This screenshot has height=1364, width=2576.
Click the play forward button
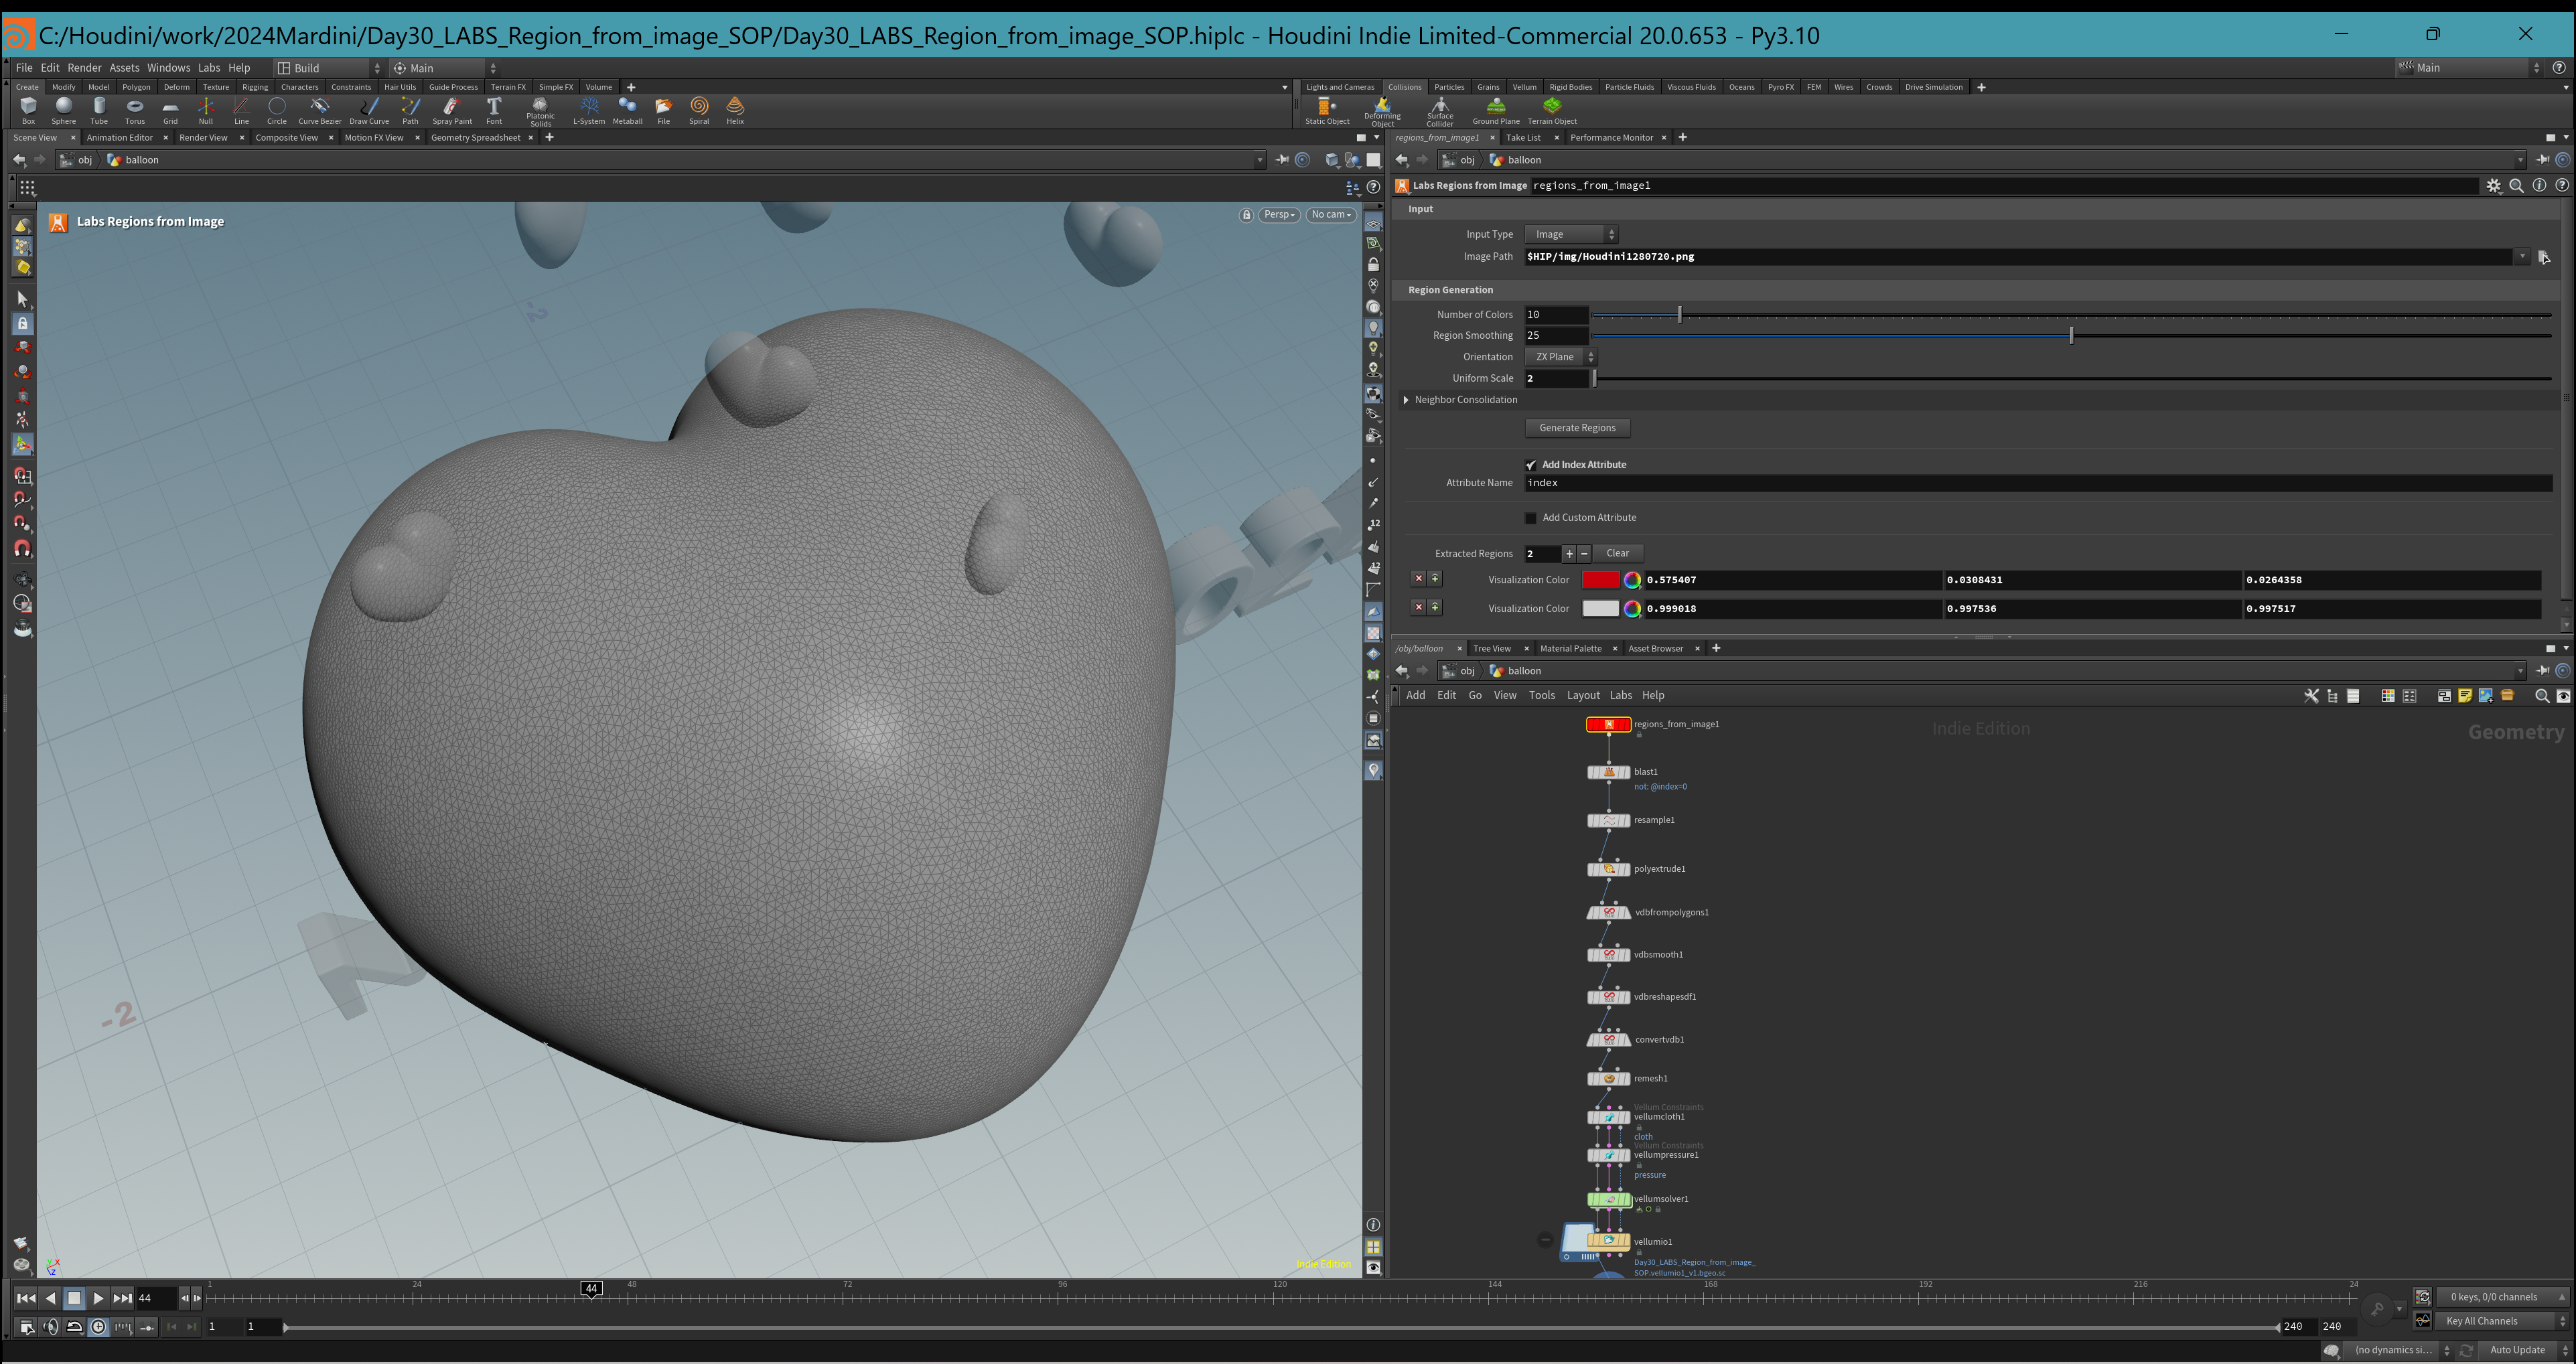(98, 1298)
